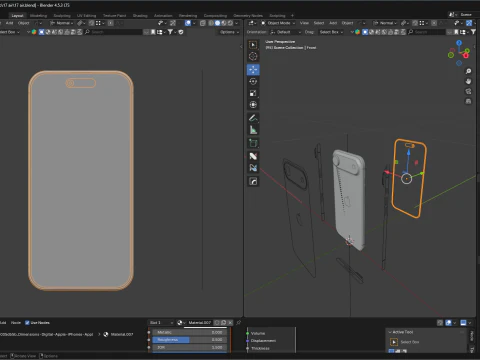Select the Measure tool

(253, 130)
